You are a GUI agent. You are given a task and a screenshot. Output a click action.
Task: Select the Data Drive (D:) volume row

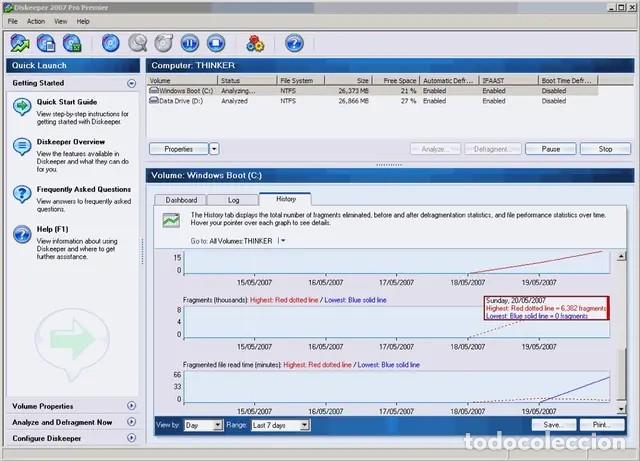pos(372,101)
